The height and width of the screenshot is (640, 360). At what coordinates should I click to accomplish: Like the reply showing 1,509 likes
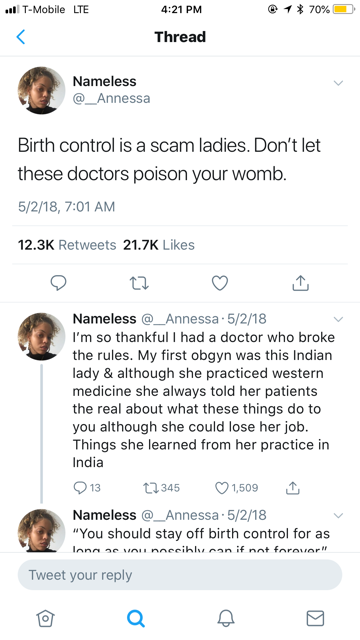(236, 488)
